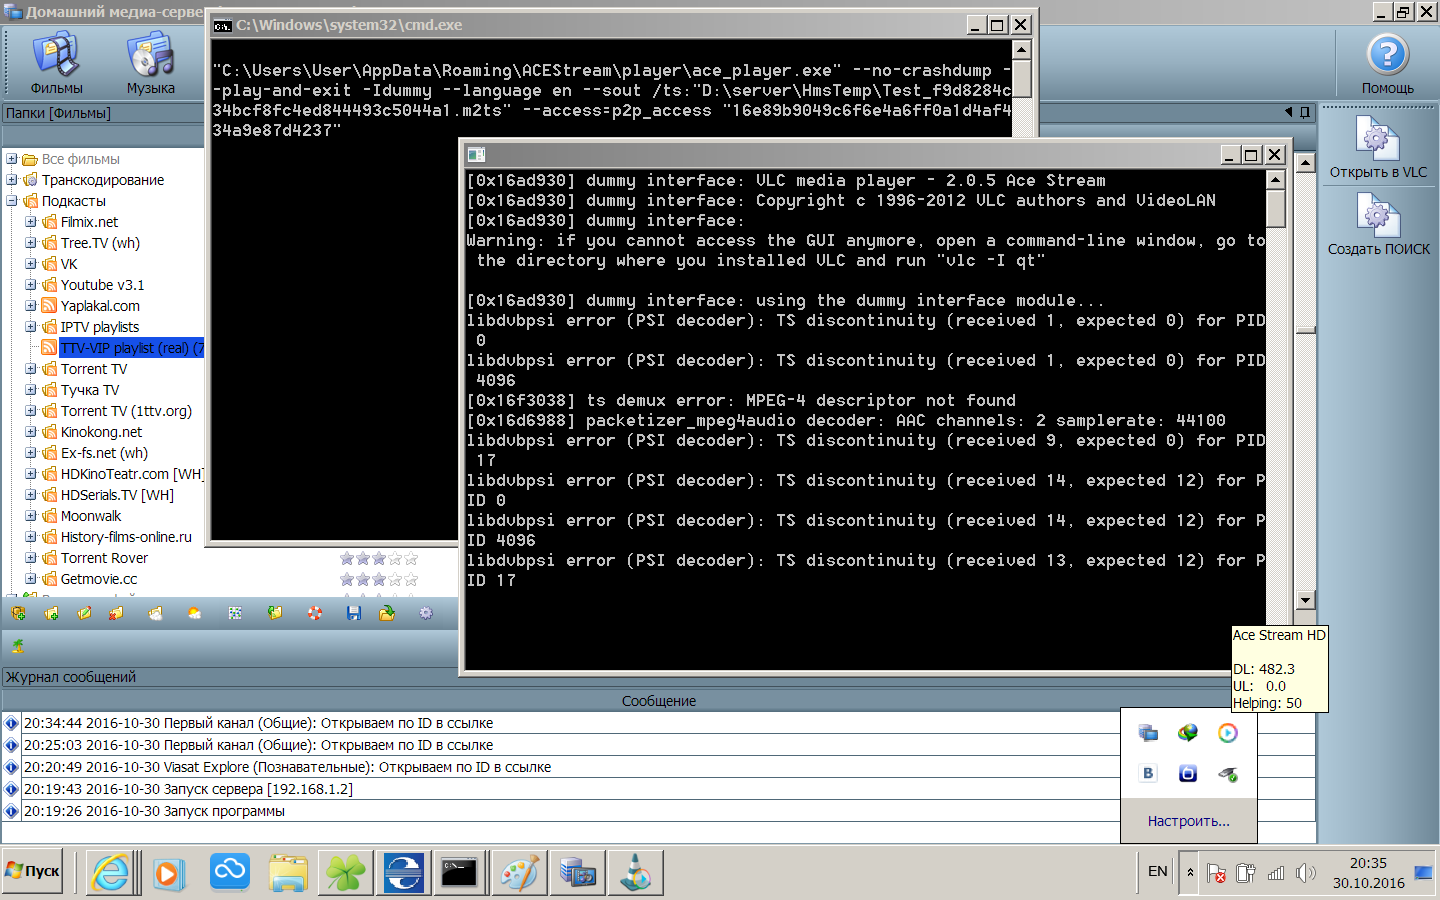Select the Kinokong.net podcast folder

(x=101, y=432)
